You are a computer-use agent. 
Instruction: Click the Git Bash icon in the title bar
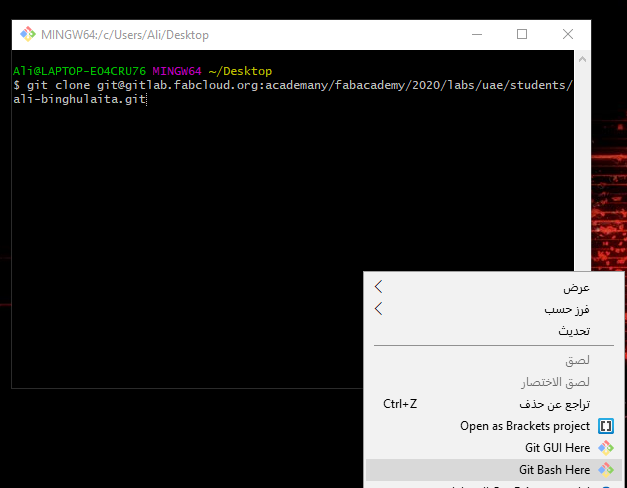click(27, 34)
